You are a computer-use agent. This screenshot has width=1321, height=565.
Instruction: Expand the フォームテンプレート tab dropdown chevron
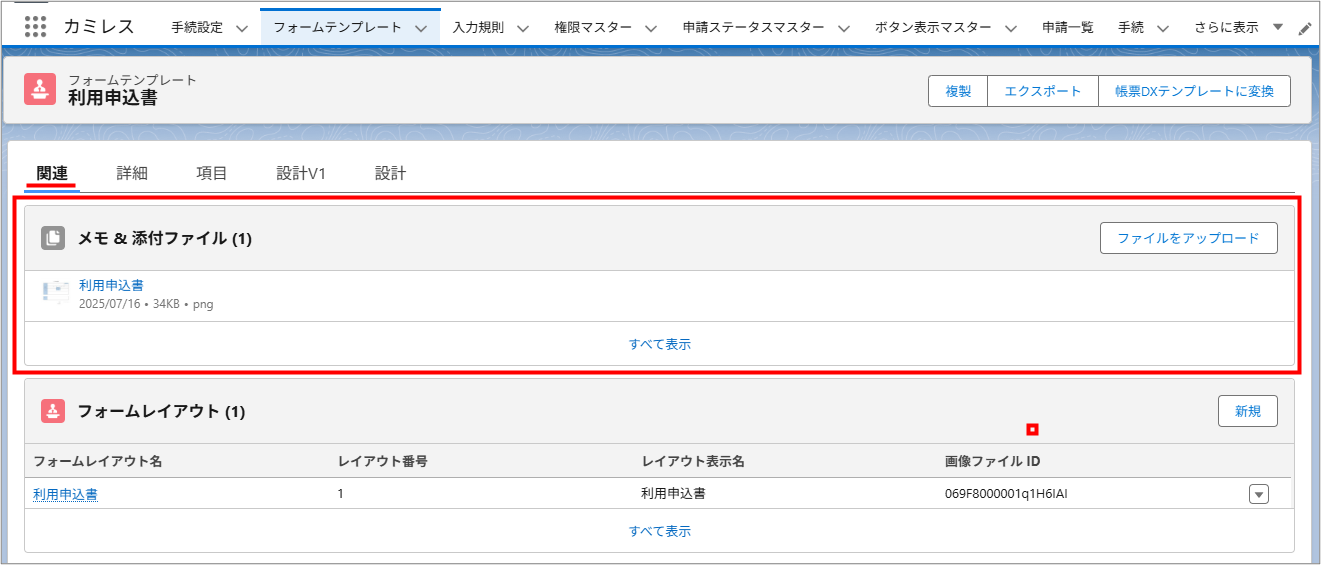click(x=421, y=28)
